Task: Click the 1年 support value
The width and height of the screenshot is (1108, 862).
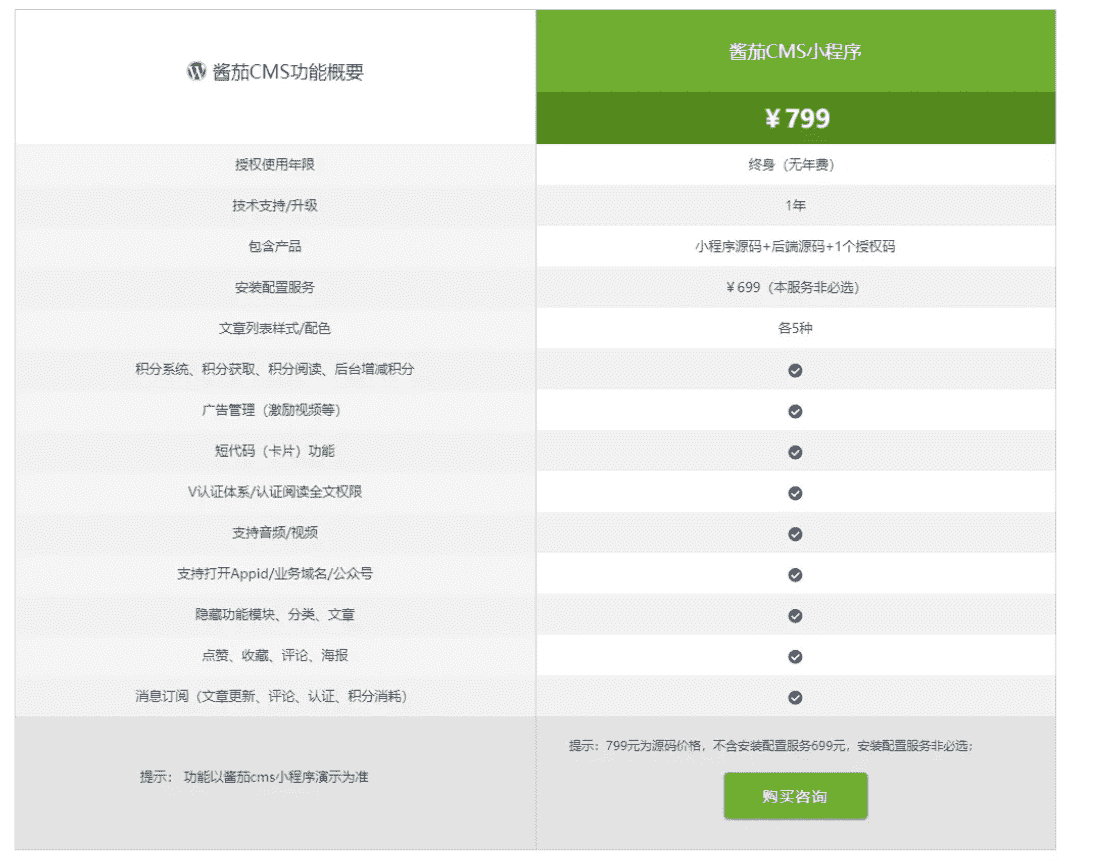Action: 795,206
